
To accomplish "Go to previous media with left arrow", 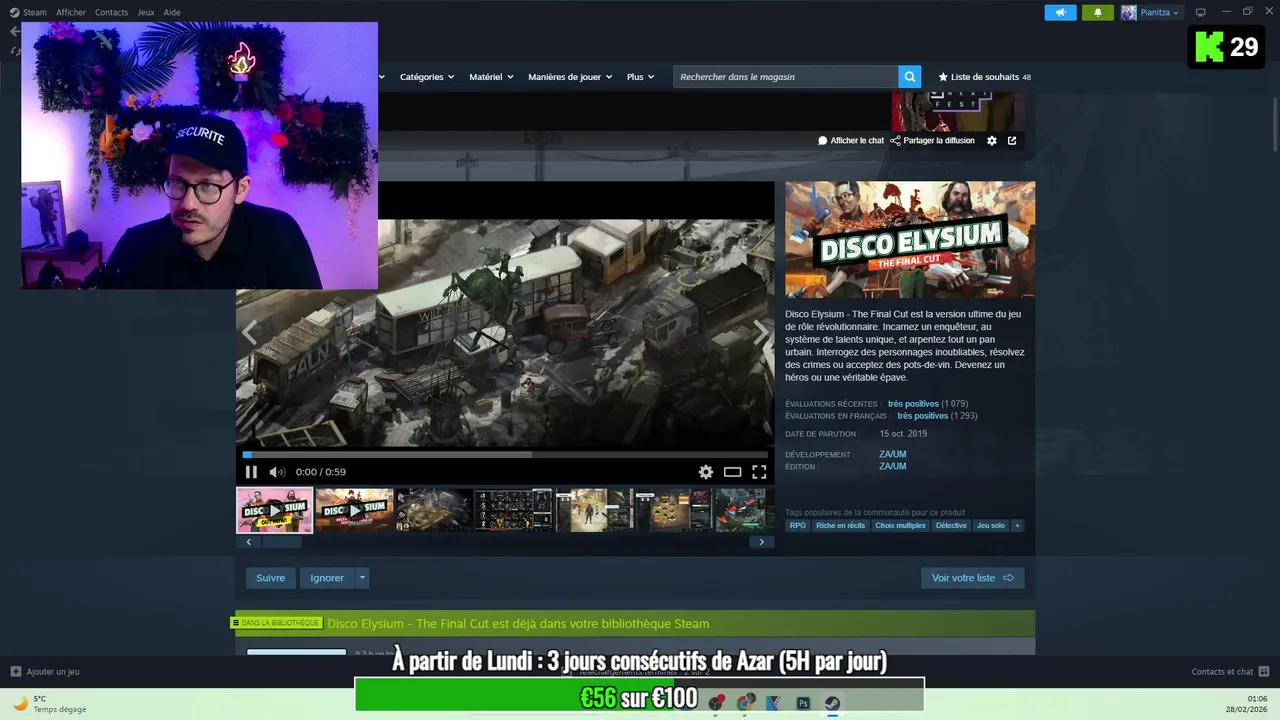I will [250, 332].
